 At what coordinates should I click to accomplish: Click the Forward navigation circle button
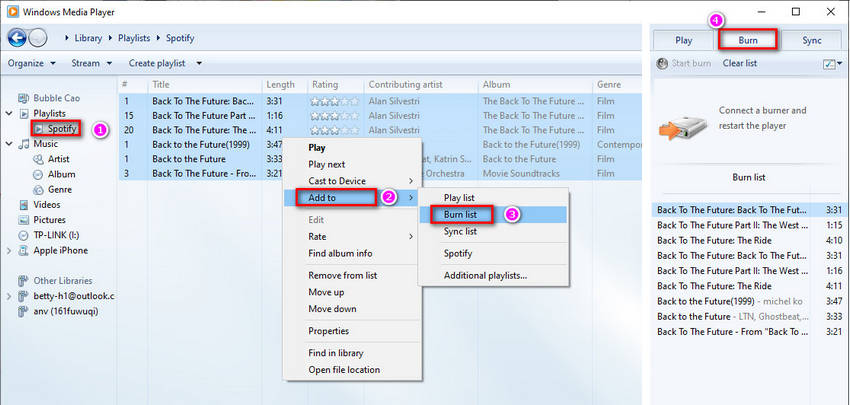pos(38,38)
